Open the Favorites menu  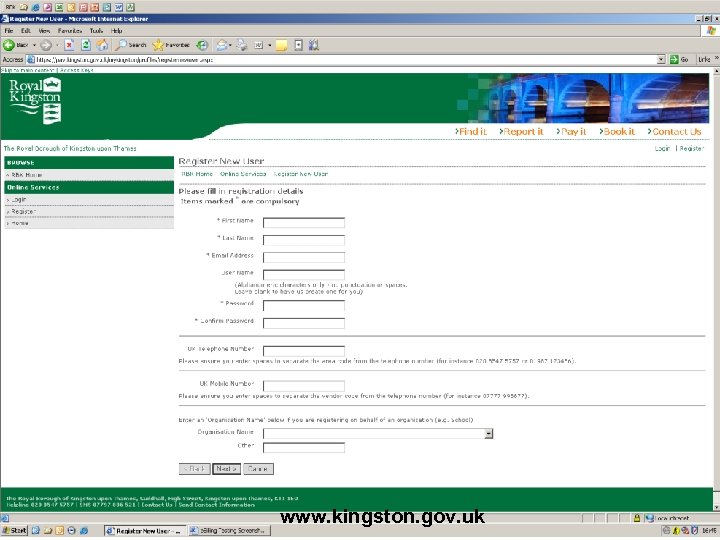[x=70, y=31]
